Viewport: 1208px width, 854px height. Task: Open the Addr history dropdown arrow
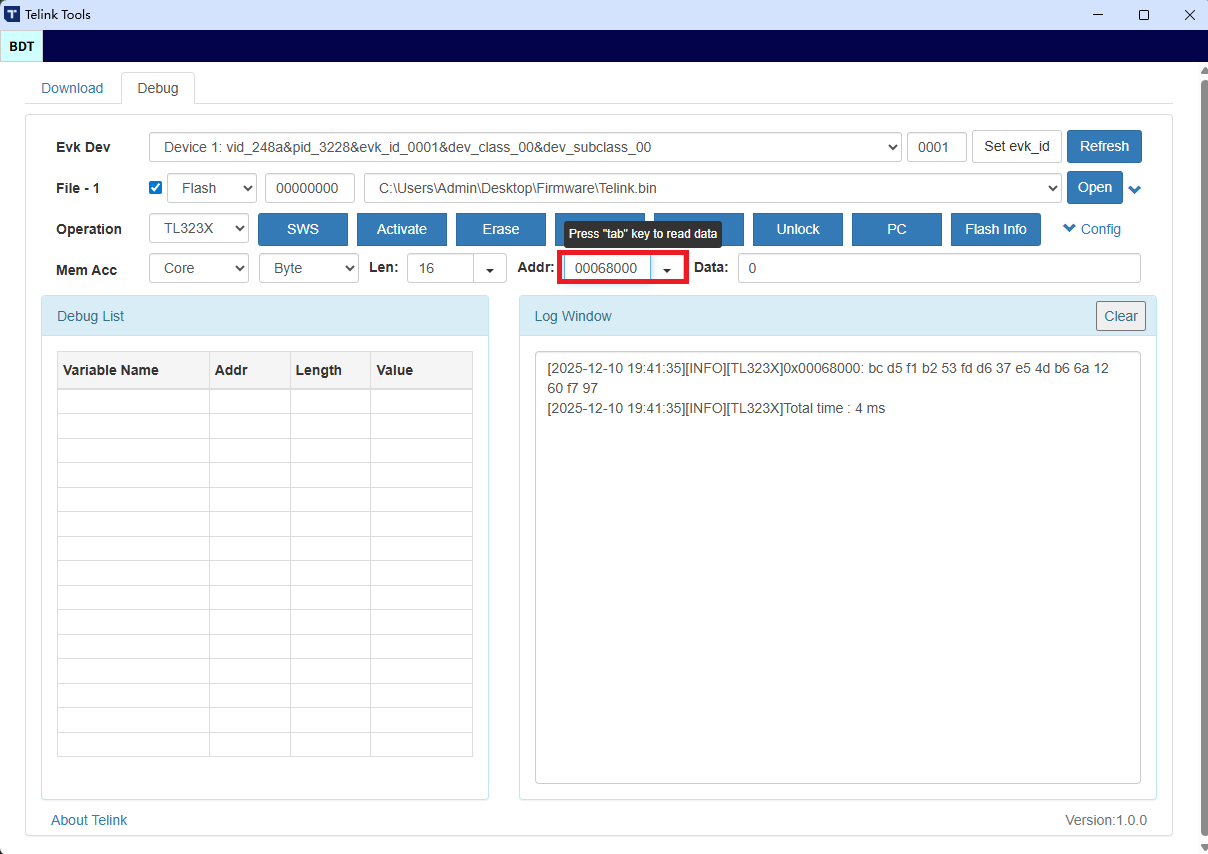pos(667,269)
